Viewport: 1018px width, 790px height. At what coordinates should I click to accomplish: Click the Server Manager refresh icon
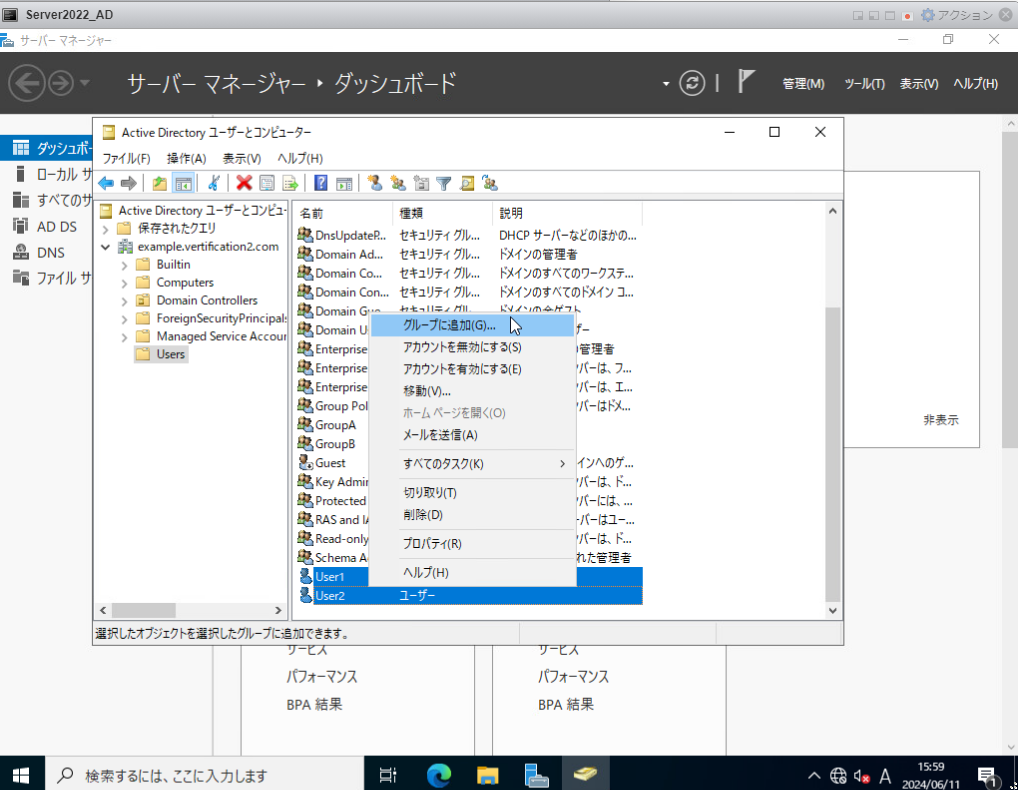pos(692,83)
